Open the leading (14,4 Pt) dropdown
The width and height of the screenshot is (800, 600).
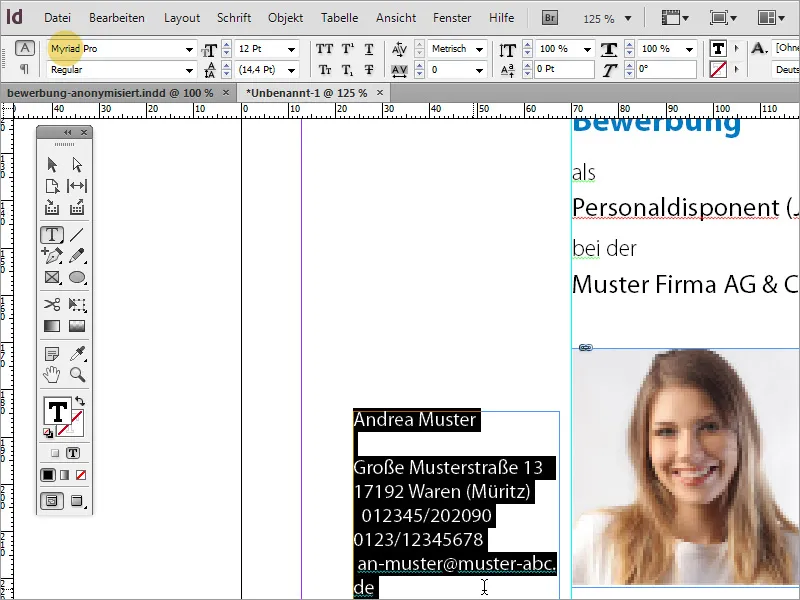point(291,70)
